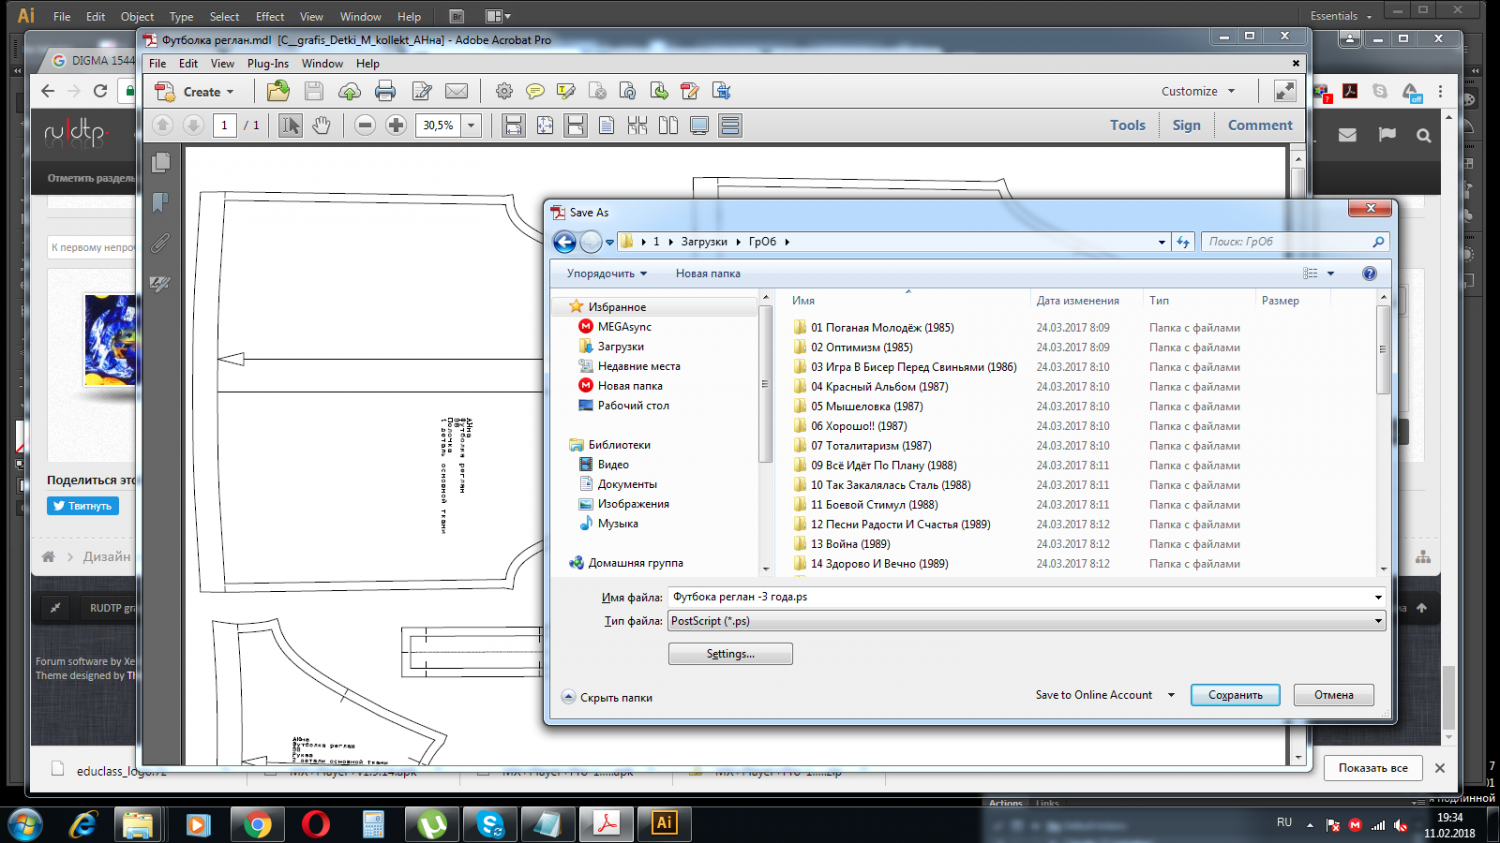Screen dimensions: 1500x843
Task: Open the Save As dialog help icon
Action: [x=1369, y=273]
